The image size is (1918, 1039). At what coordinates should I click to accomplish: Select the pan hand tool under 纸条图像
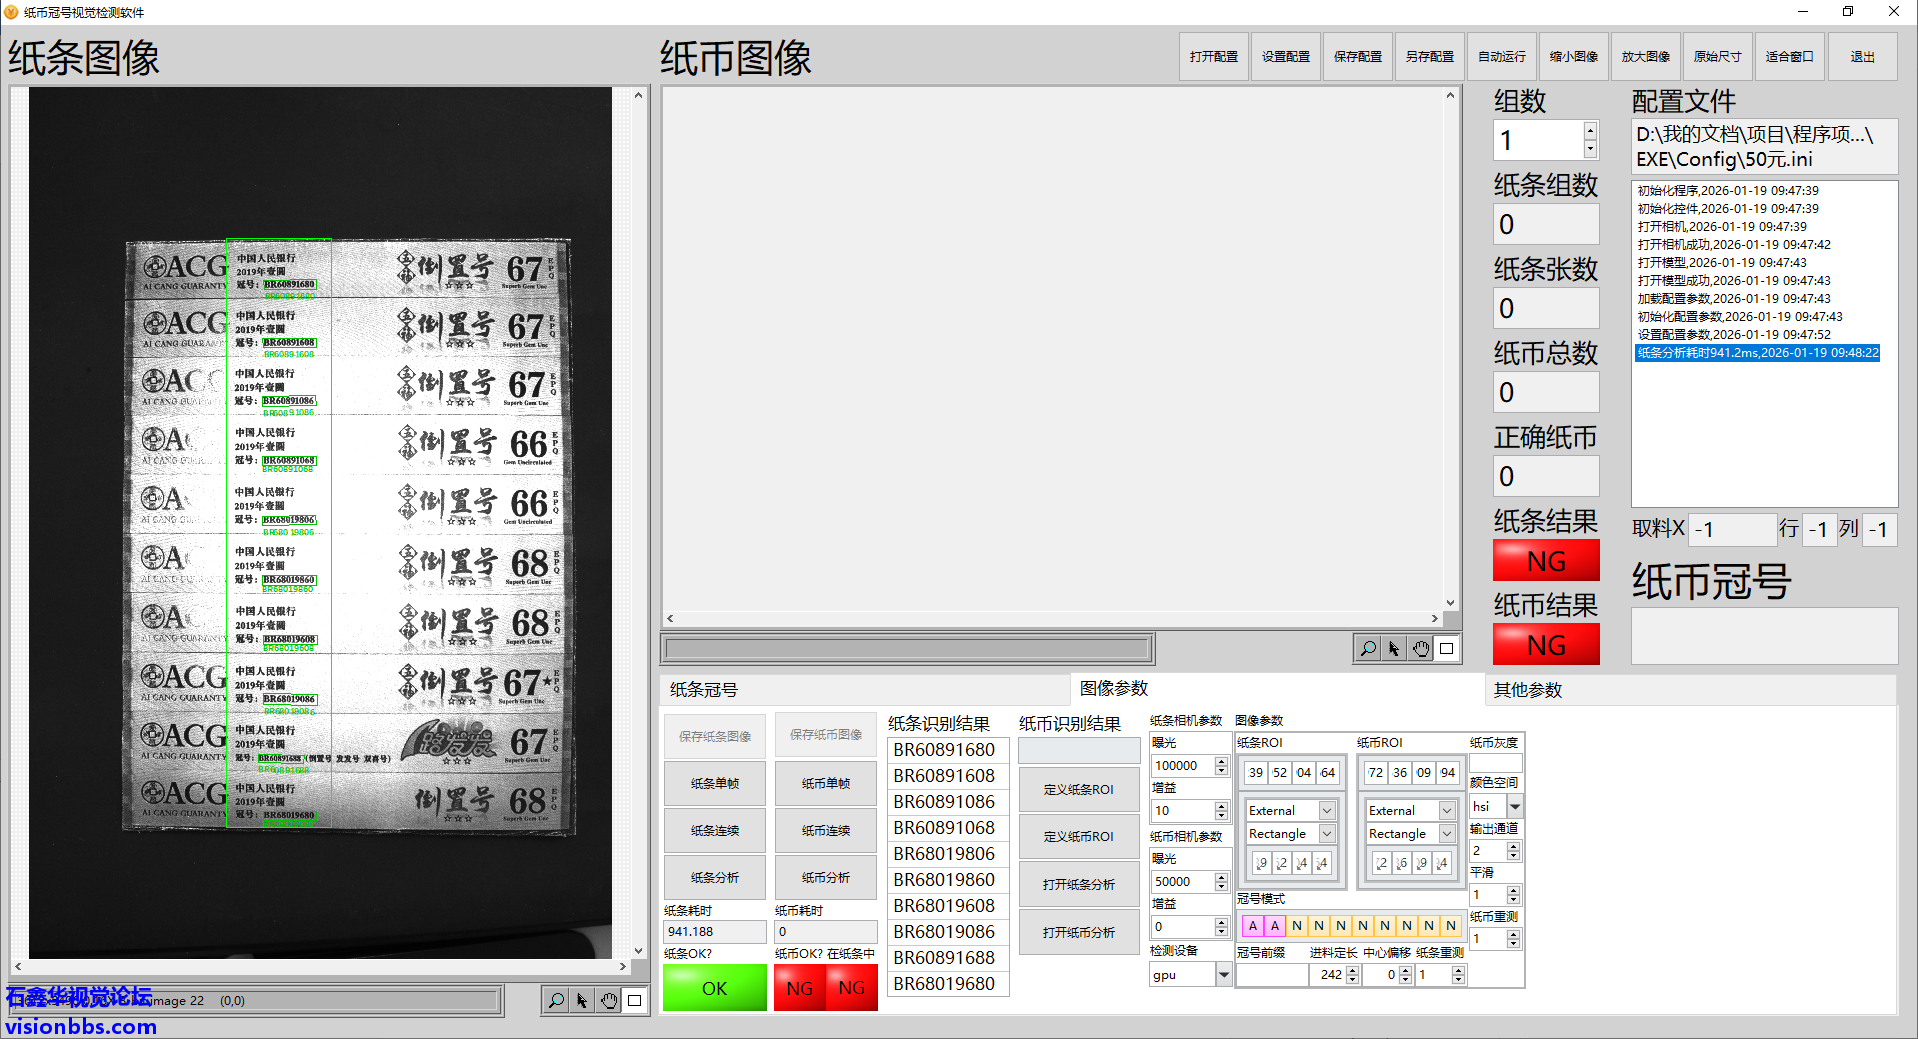coord(608,1000)
